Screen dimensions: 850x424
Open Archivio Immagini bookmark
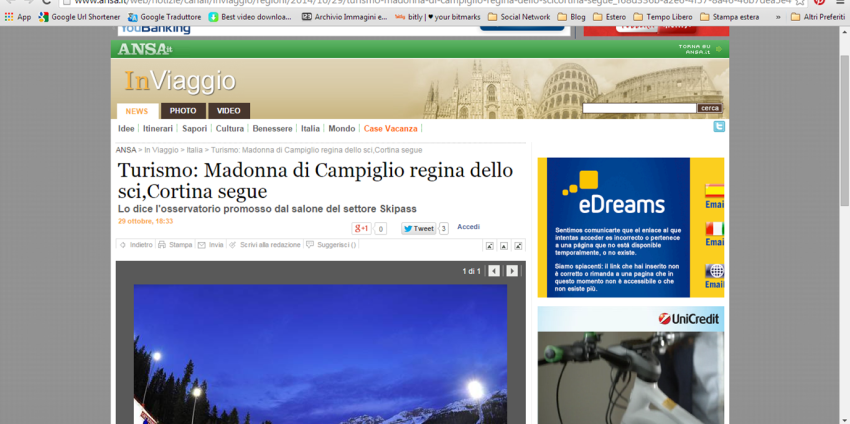point(345,17)
